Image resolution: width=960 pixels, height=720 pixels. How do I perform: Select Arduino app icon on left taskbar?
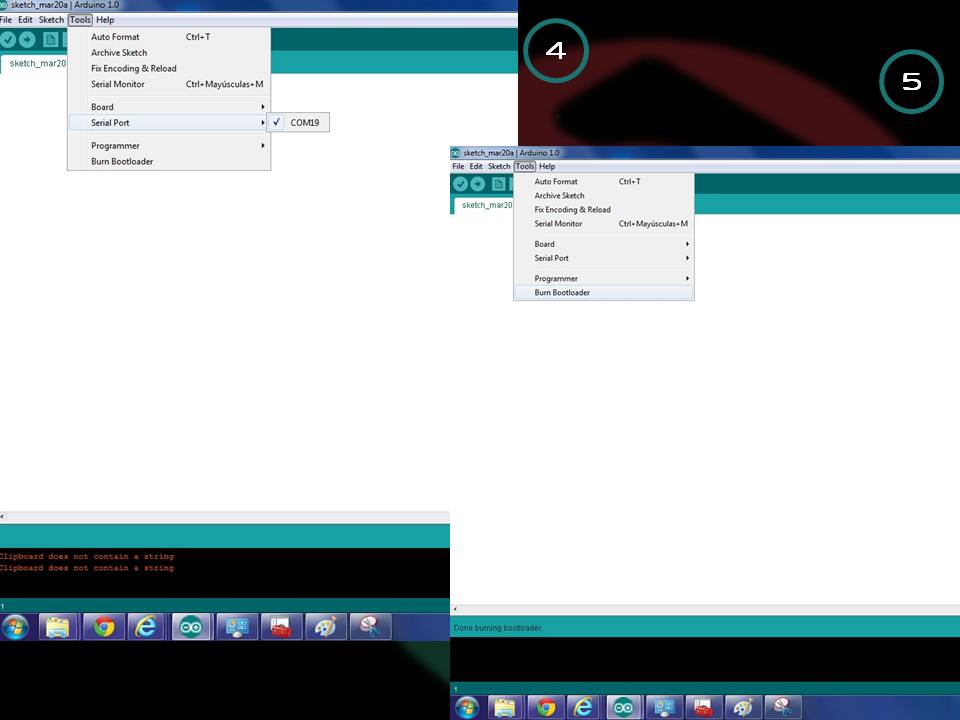tap(191, 627)
